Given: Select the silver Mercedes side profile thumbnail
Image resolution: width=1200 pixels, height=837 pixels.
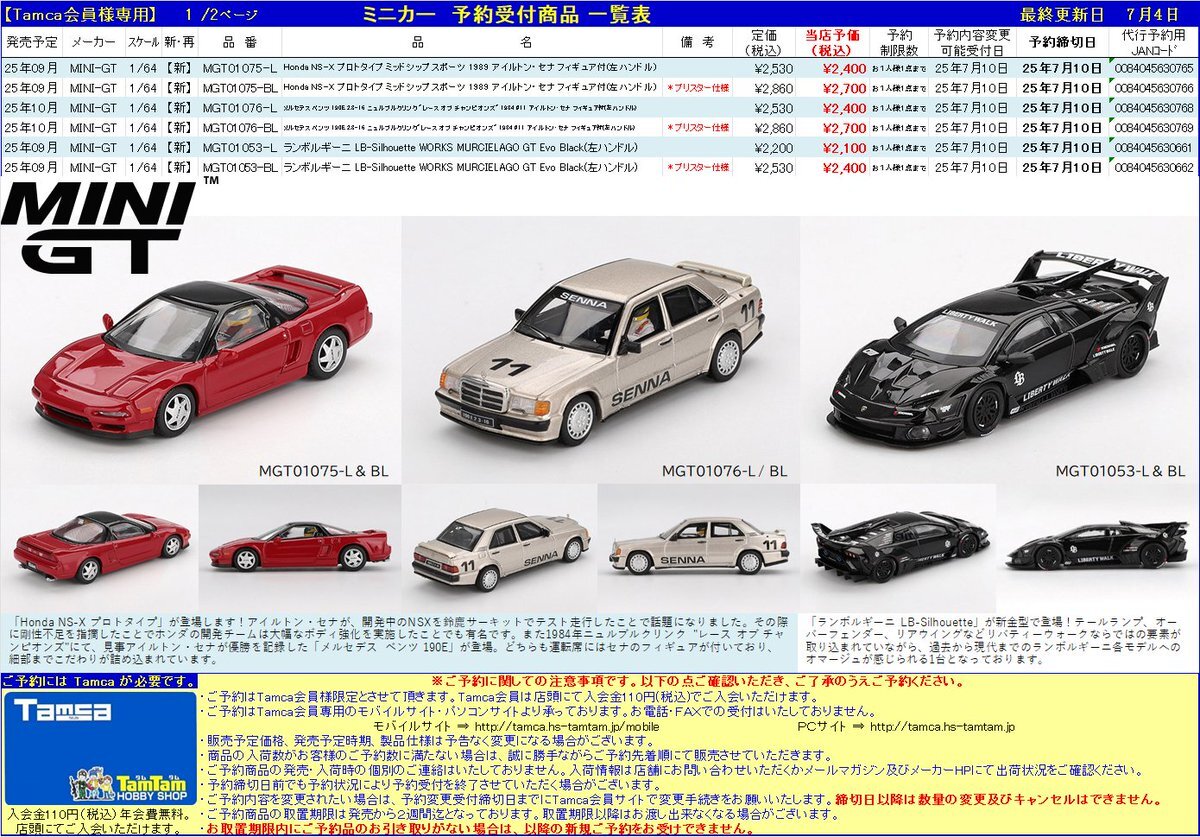Looking at the screenshot, I should (698, 547).
